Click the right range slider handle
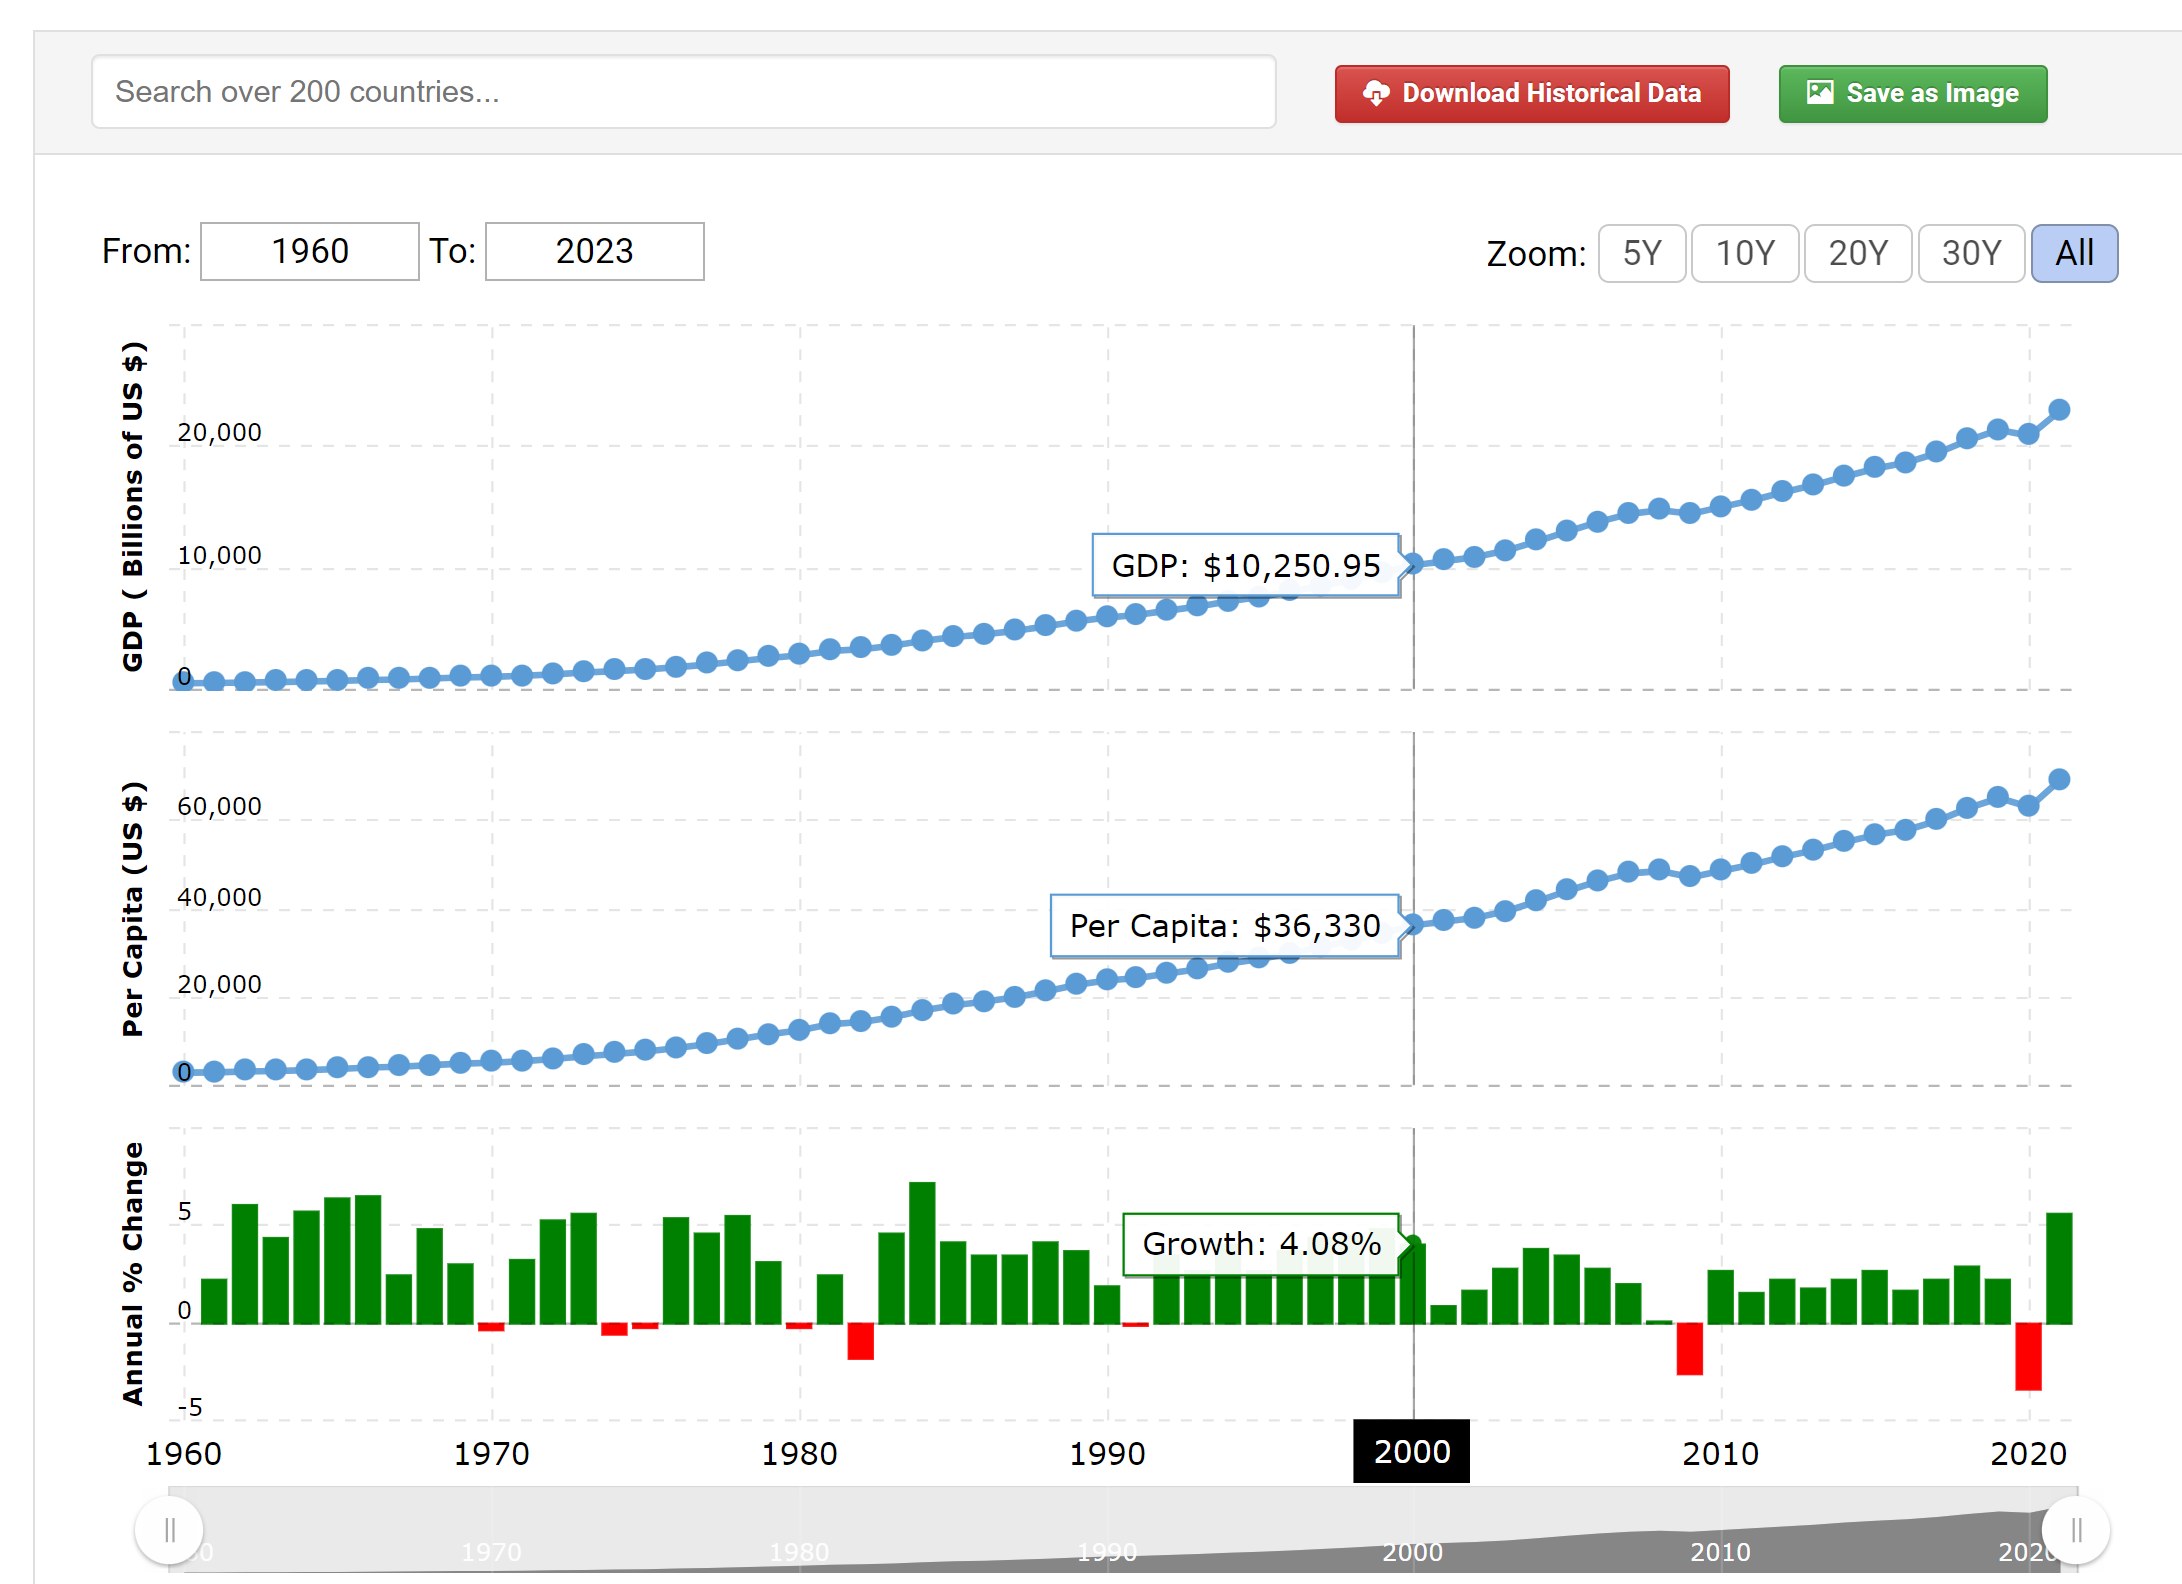This screenshot has width=2182, height=1584. [x=2075, y=1529]
